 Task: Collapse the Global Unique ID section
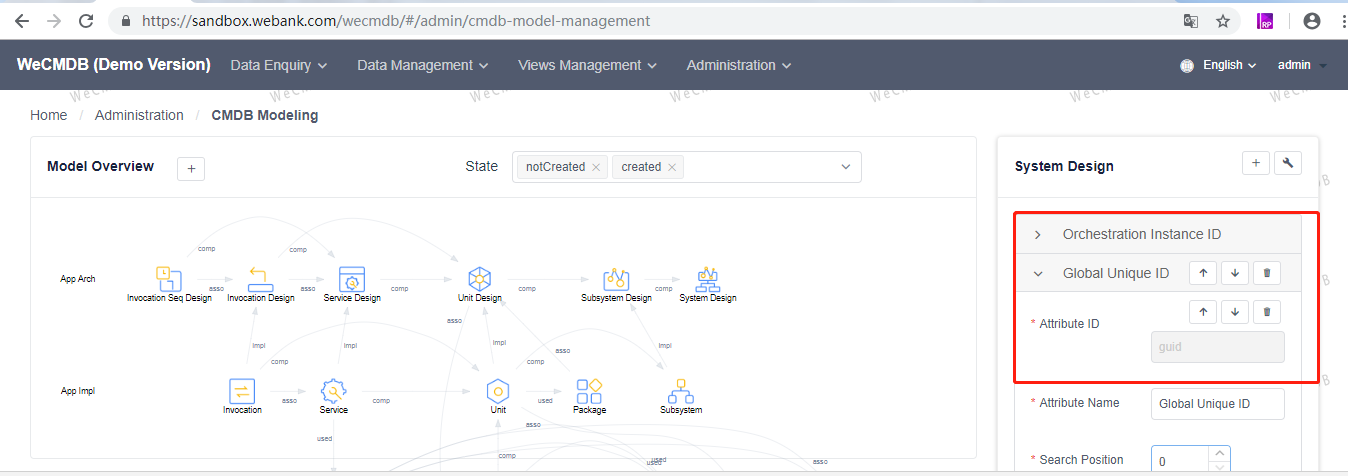pyautogui.click(x=1038, y=273)
